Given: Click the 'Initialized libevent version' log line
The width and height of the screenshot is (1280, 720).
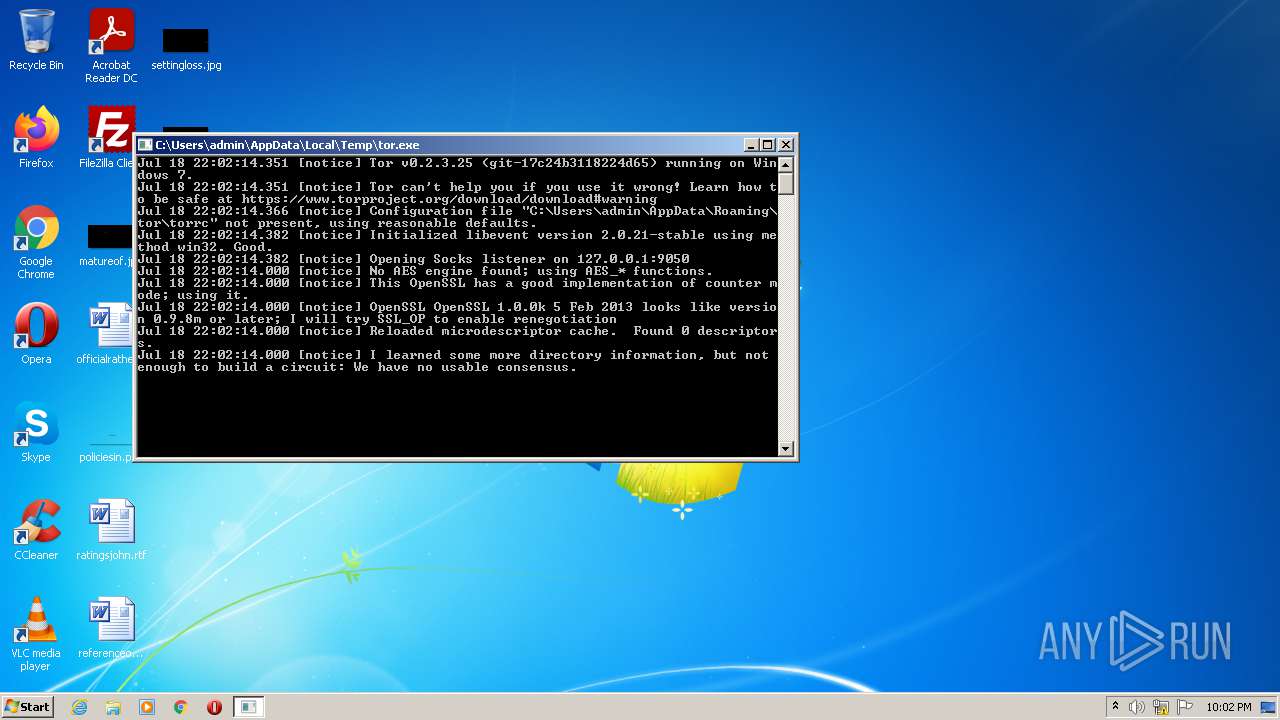Looking at the screenshot, I should (x=457, y=241).
